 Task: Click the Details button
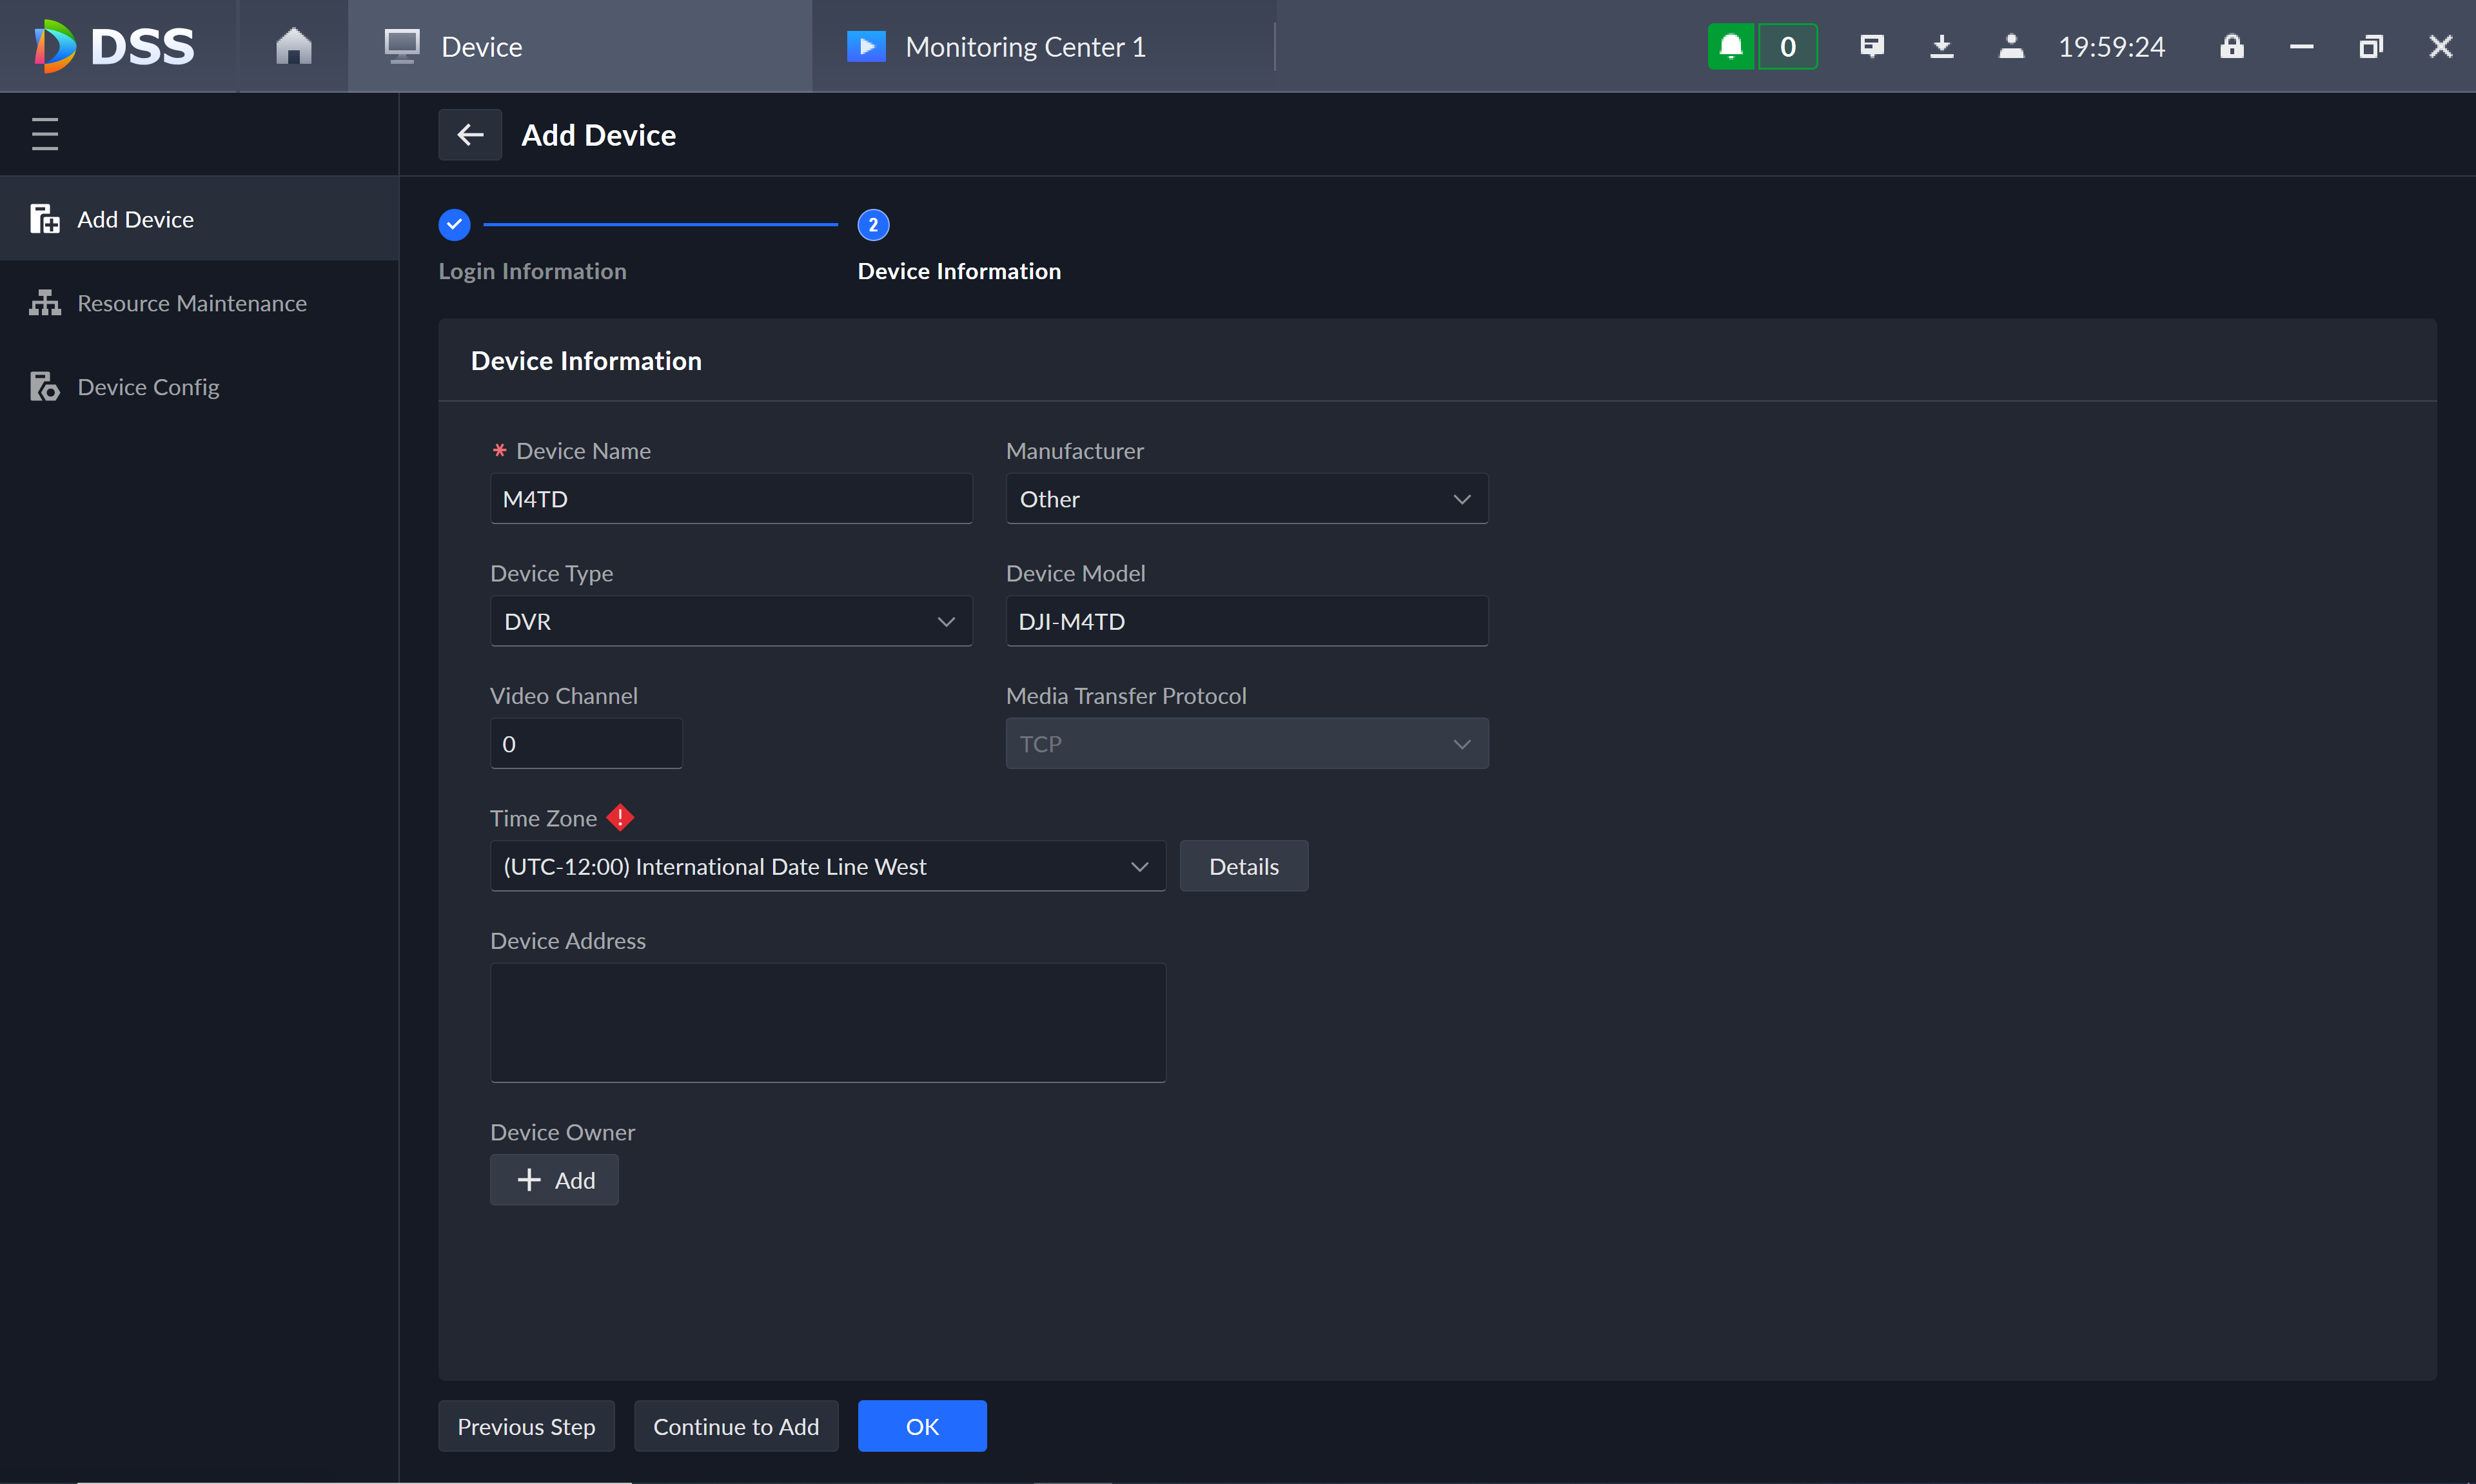[x=1244, y=866]
